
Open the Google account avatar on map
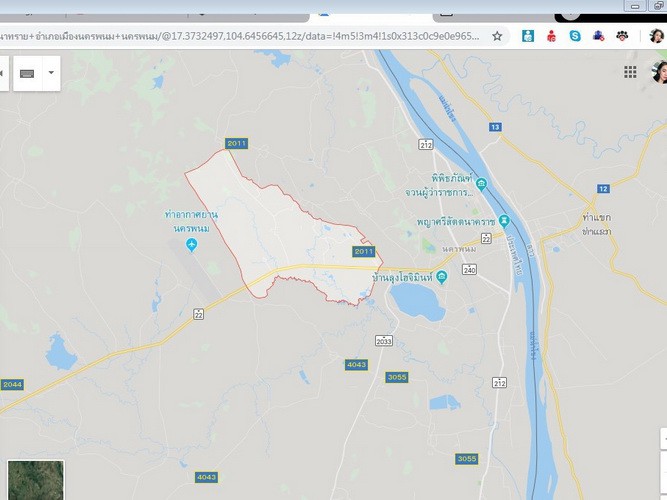coord(660,72)
